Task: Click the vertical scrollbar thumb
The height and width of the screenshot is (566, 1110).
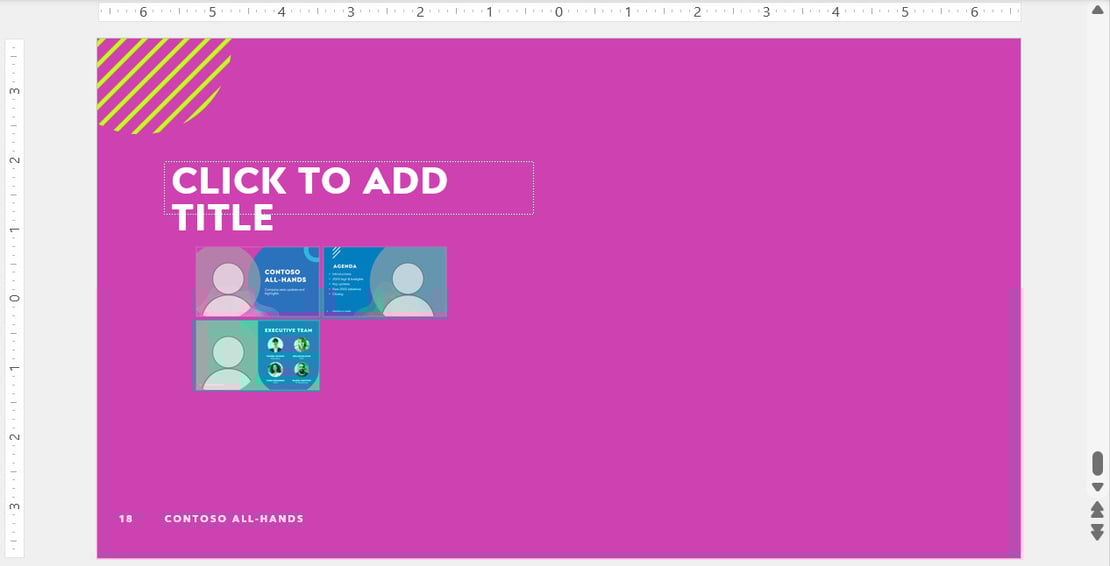Action: pos(1097,463)
